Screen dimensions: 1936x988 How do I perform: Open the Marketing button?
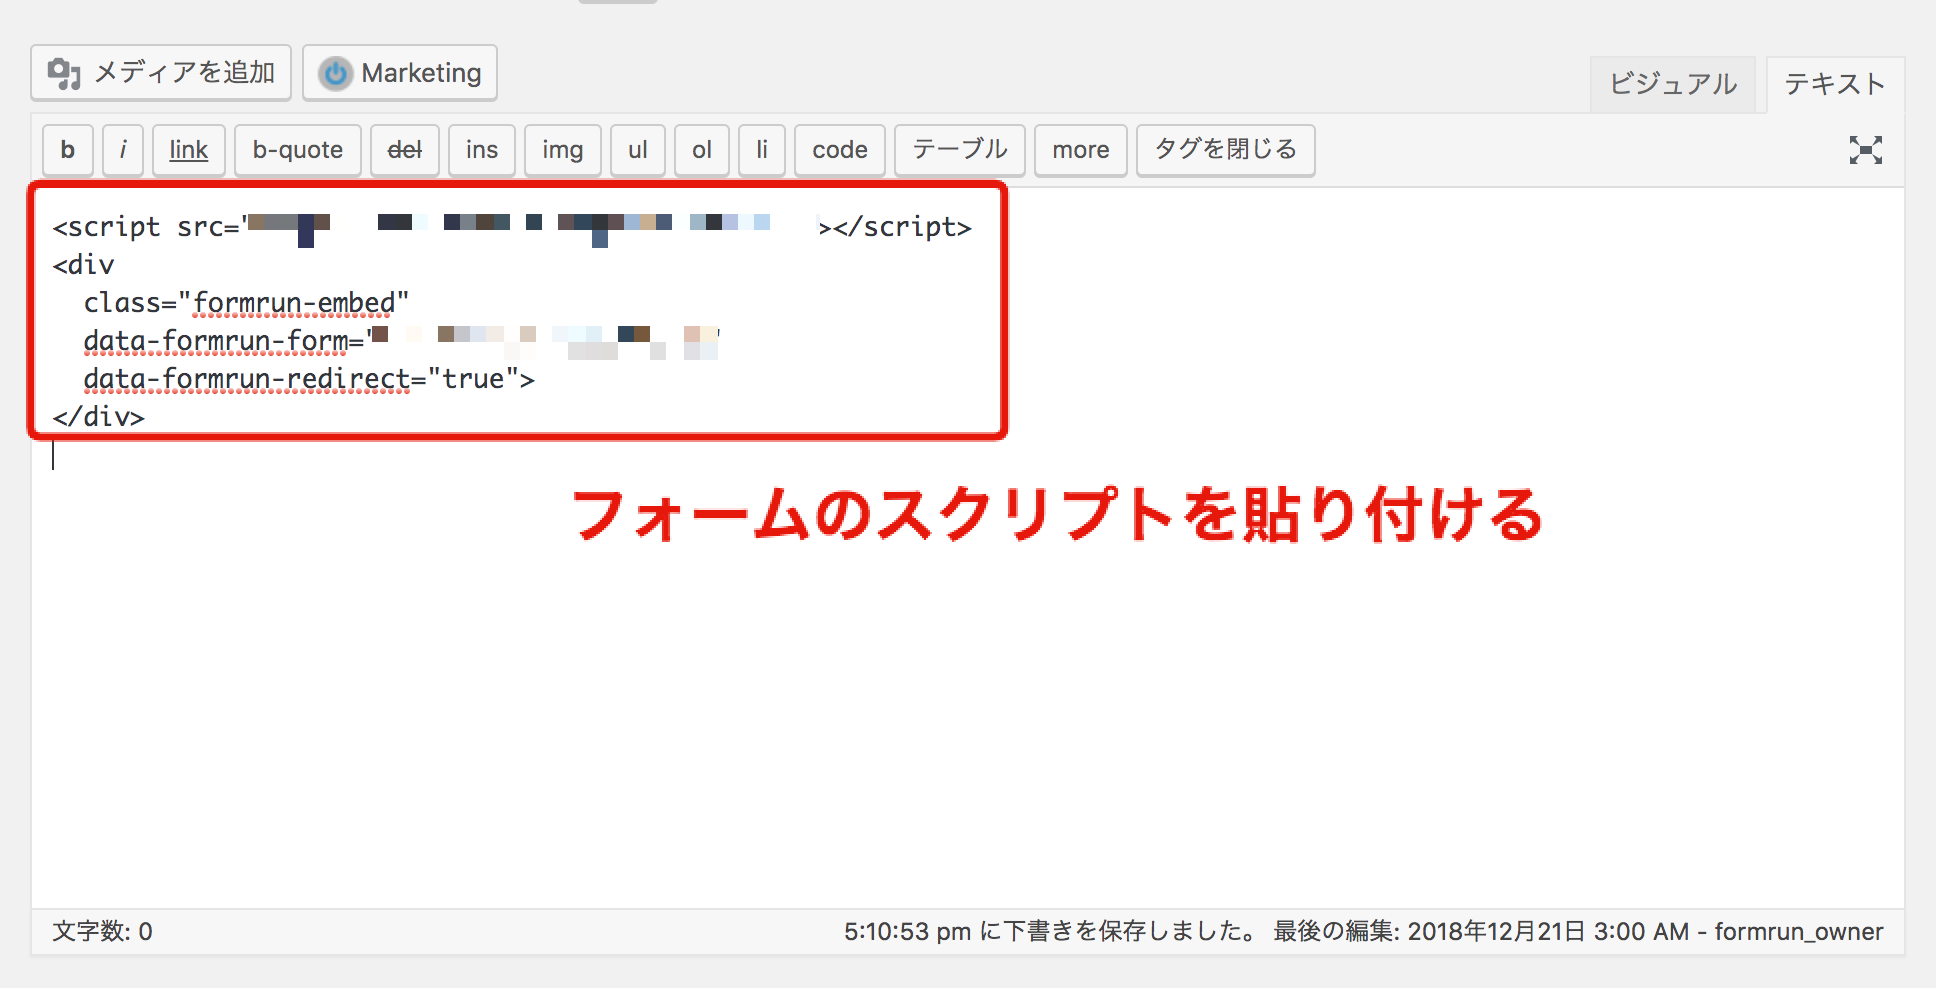[x=400, y=73]
